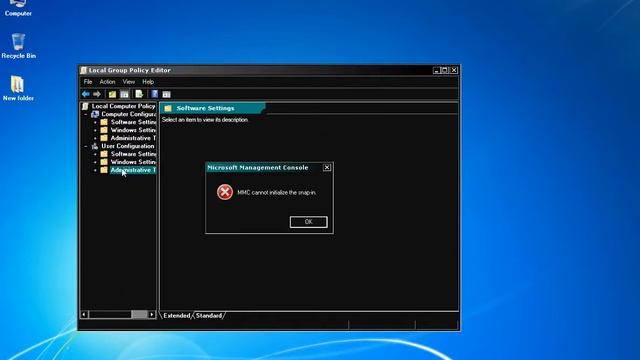The height and width of the screenshot is (360, 640).
Task: Expand Administrative Templates under Computer Configuration
Action: pyautogui.click(x=96, y=138)
